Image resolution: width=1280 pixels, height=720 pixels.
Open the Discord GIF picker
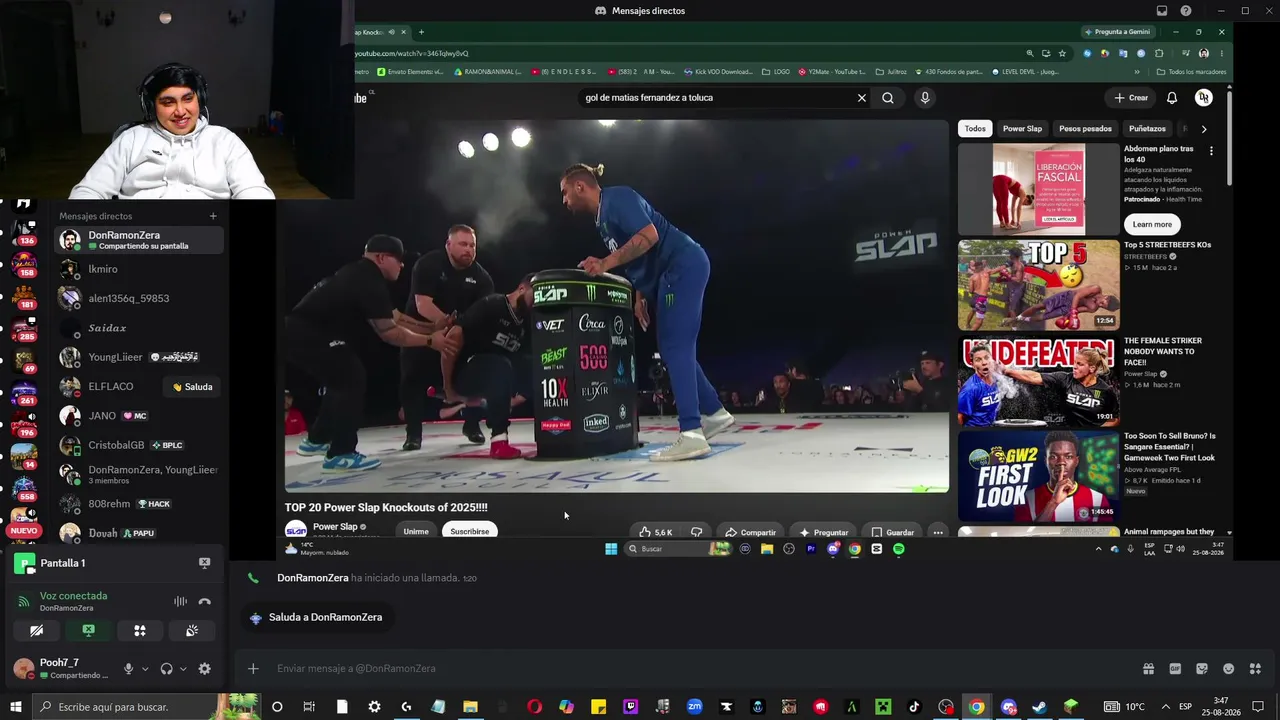[x=1175, y=669]
